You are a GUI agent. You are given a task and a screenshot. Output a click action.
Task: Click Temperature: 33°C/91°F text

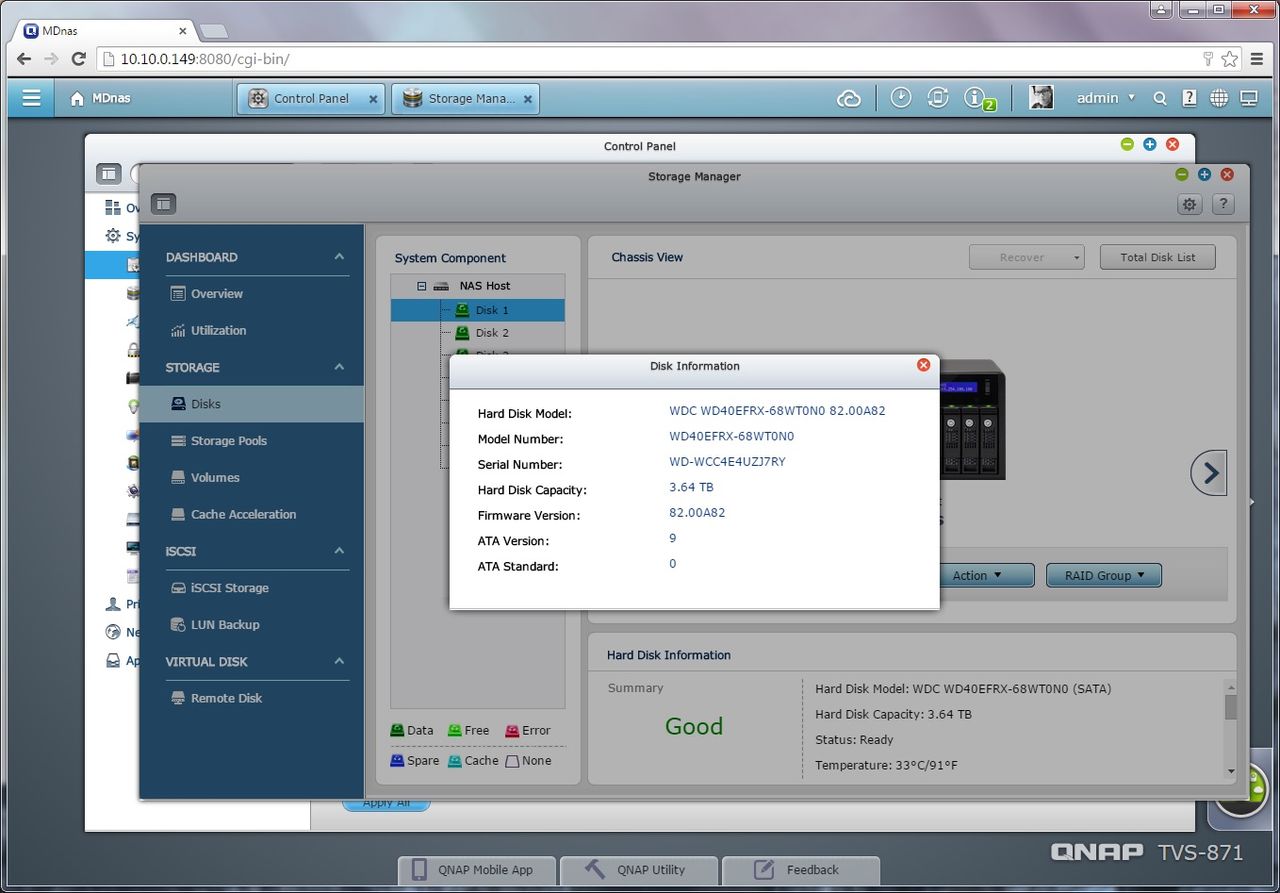[886, 765]
